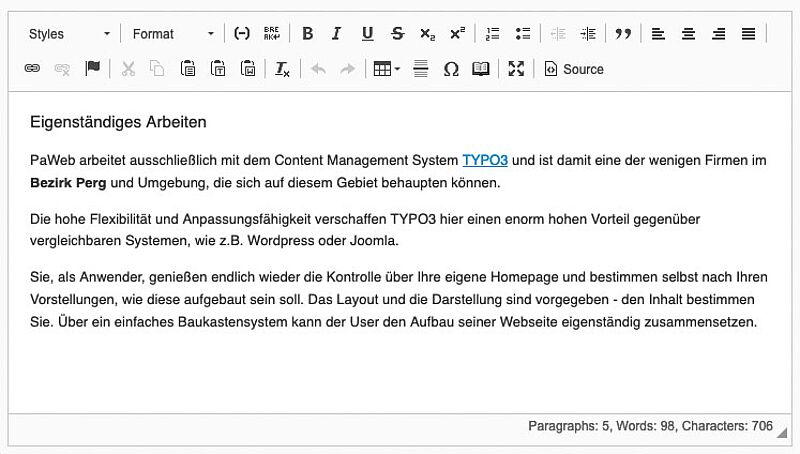Toggle bold formatting
Image resolution: width=800 pixels, height=454 pixels.
307,34
